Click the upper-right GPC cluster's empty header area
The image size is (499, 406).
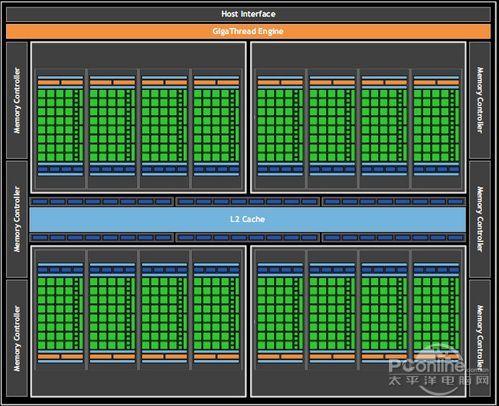(358, 55)
